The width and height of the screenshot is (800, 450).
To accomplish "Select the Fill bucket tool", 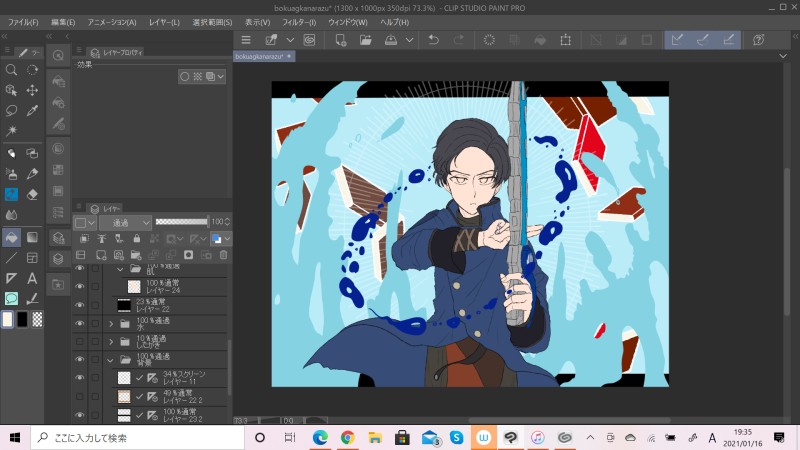I will (11, 237).
